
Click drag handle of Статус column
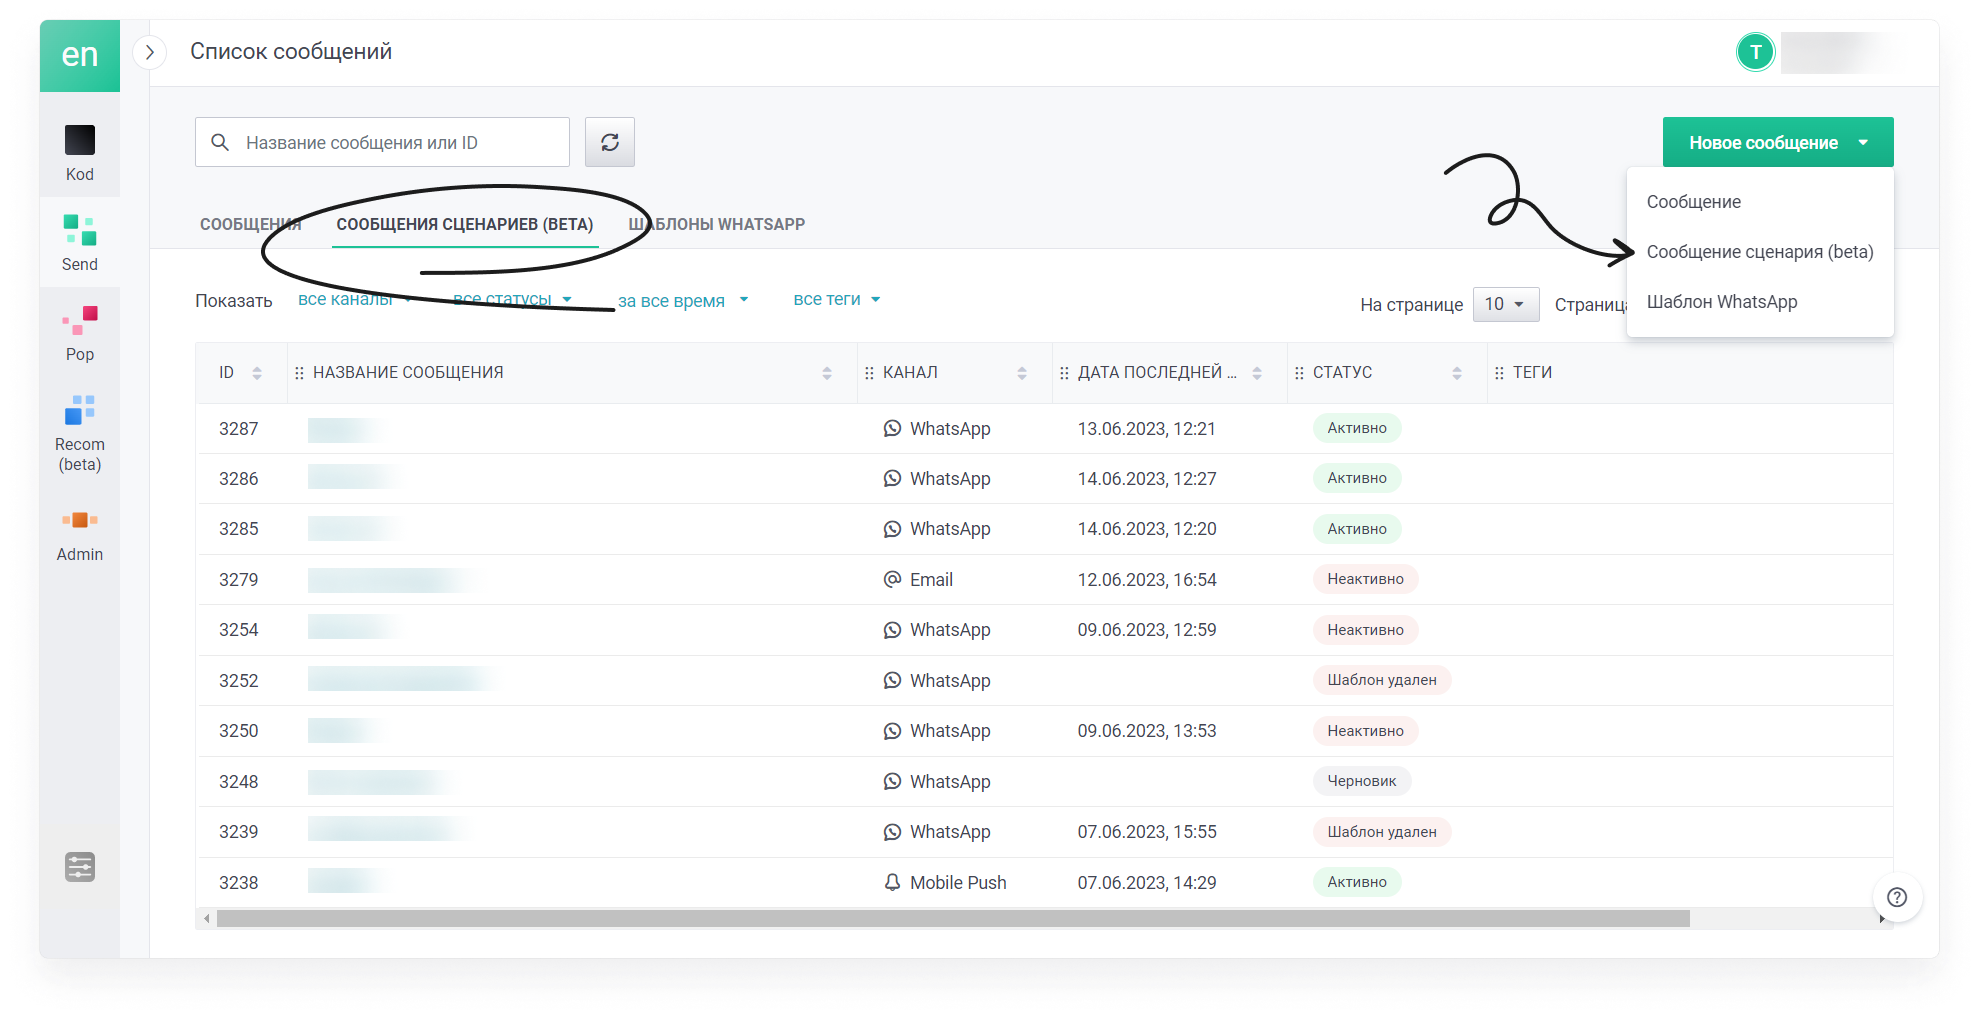click(x=1299, y=373)
